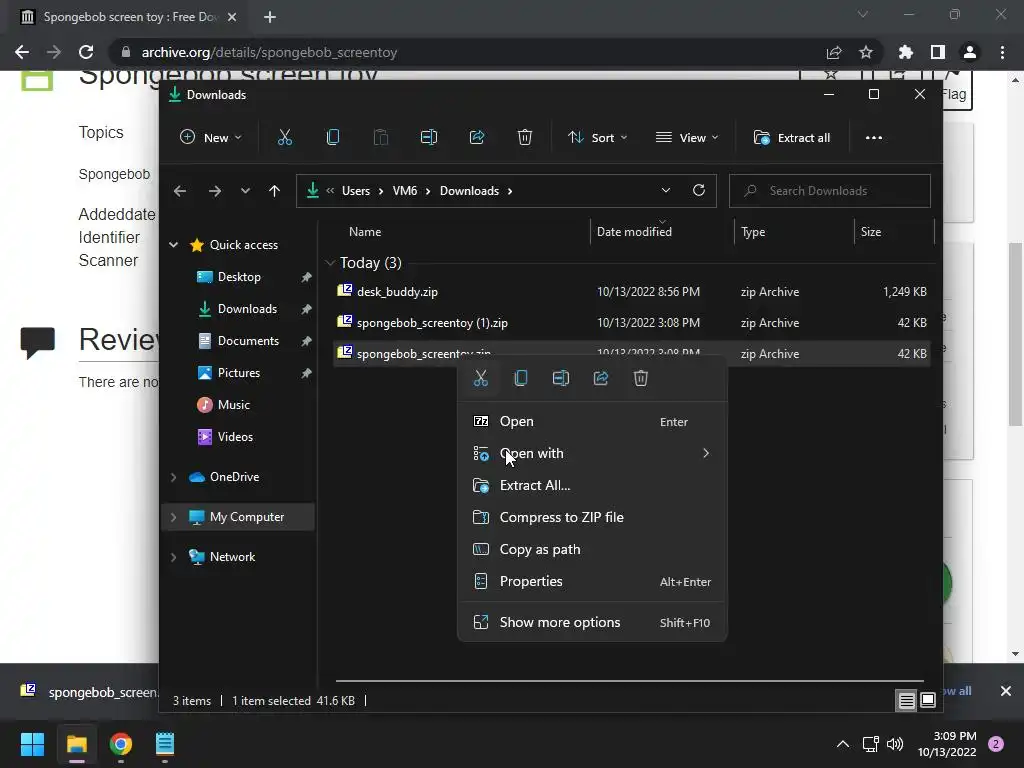Close Chrome downloads bar
The height and width of the screenshot is (768, 1024).
tap(1006, 691)
